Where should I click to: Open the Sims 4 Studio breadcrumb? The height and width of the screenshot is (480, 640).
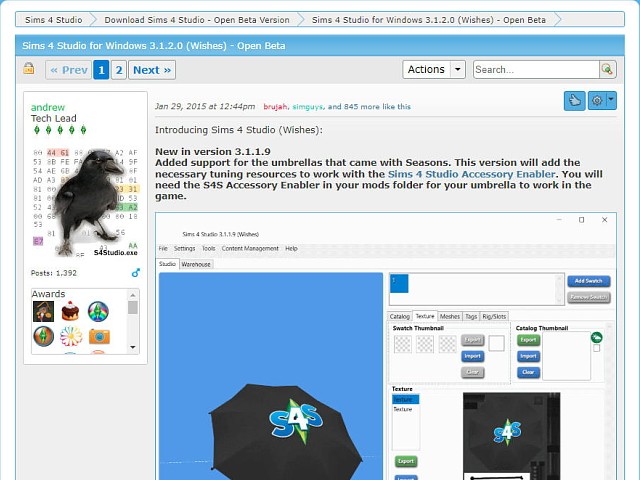coord(53,20)
